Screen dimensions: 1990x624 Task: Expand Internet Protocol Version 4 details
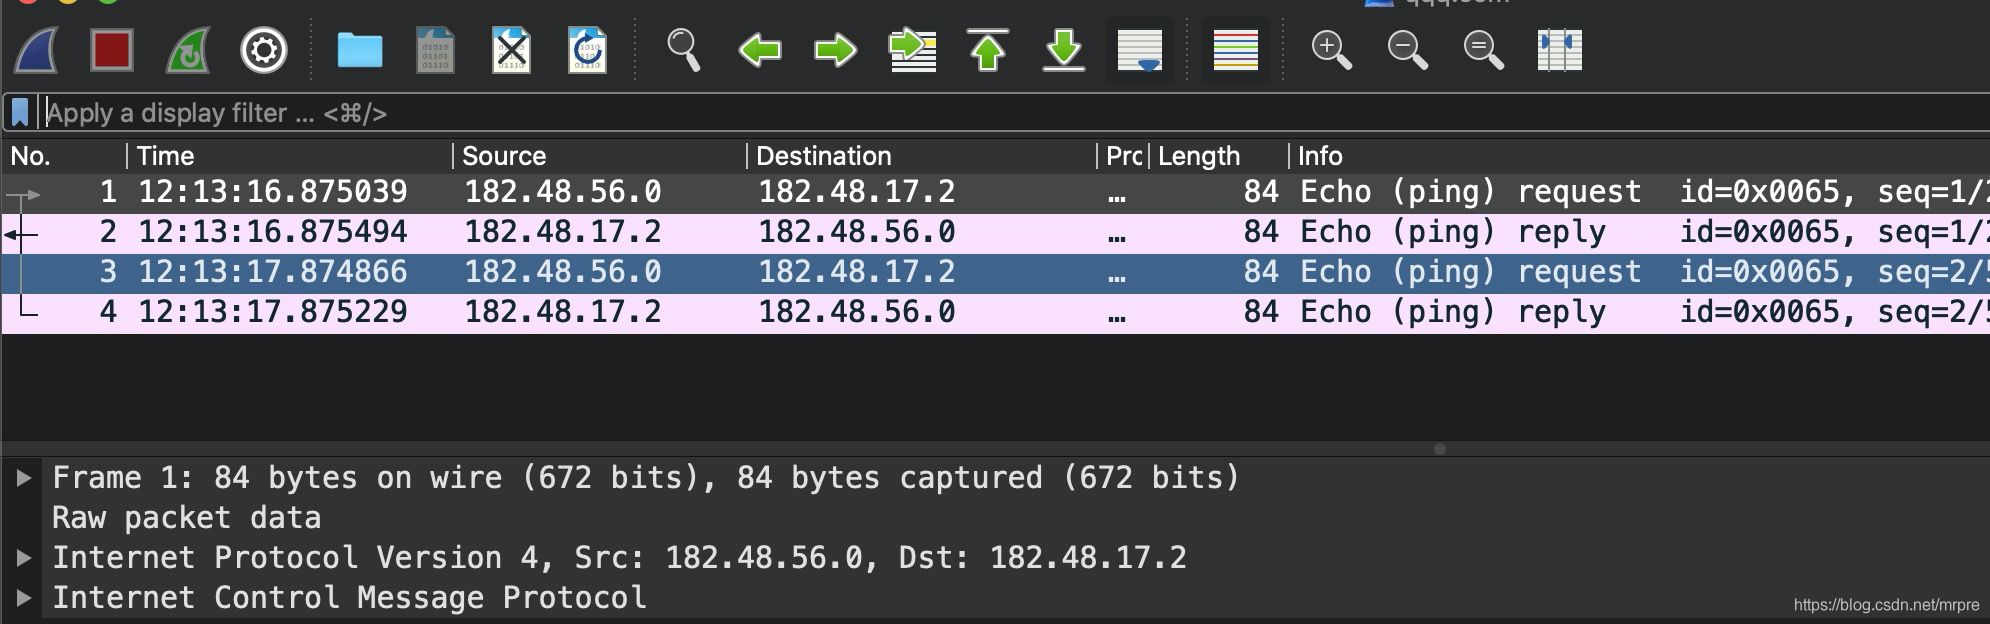point(24,558)
